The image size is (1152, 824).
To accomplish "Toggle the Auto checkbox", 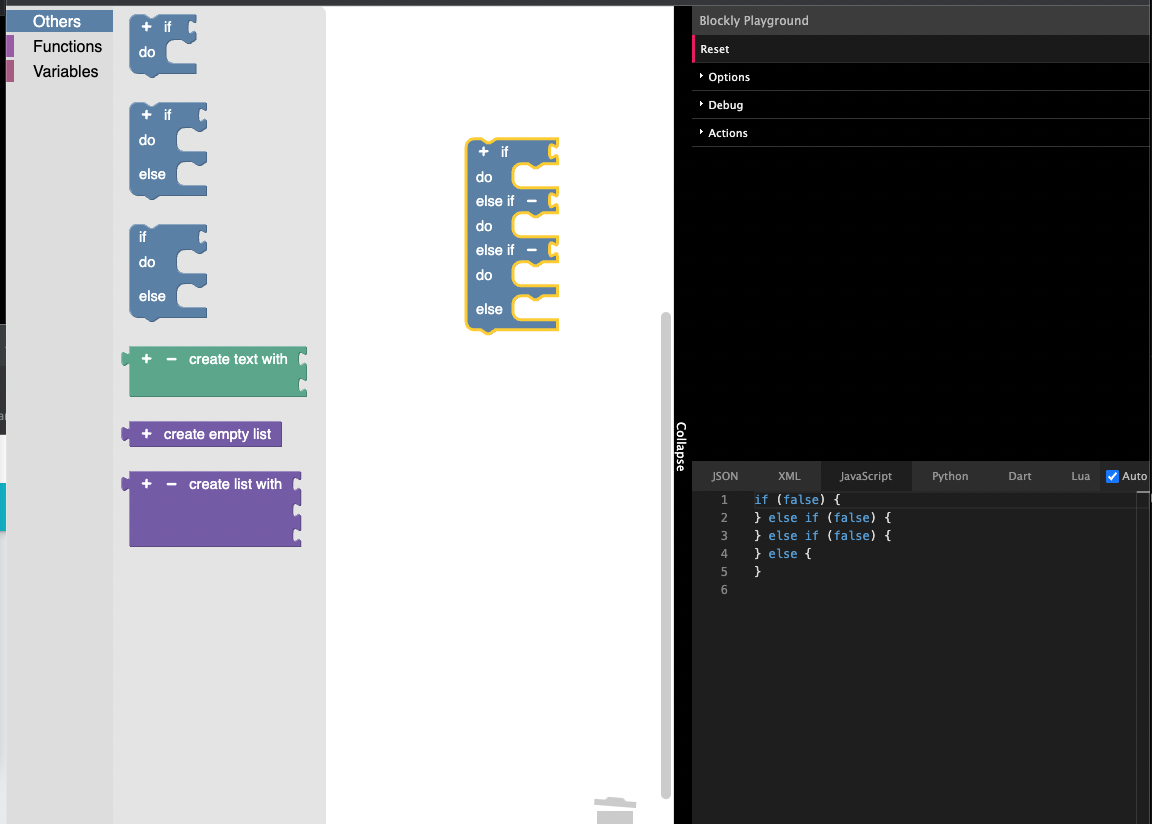I will (x=1112, y=476).
